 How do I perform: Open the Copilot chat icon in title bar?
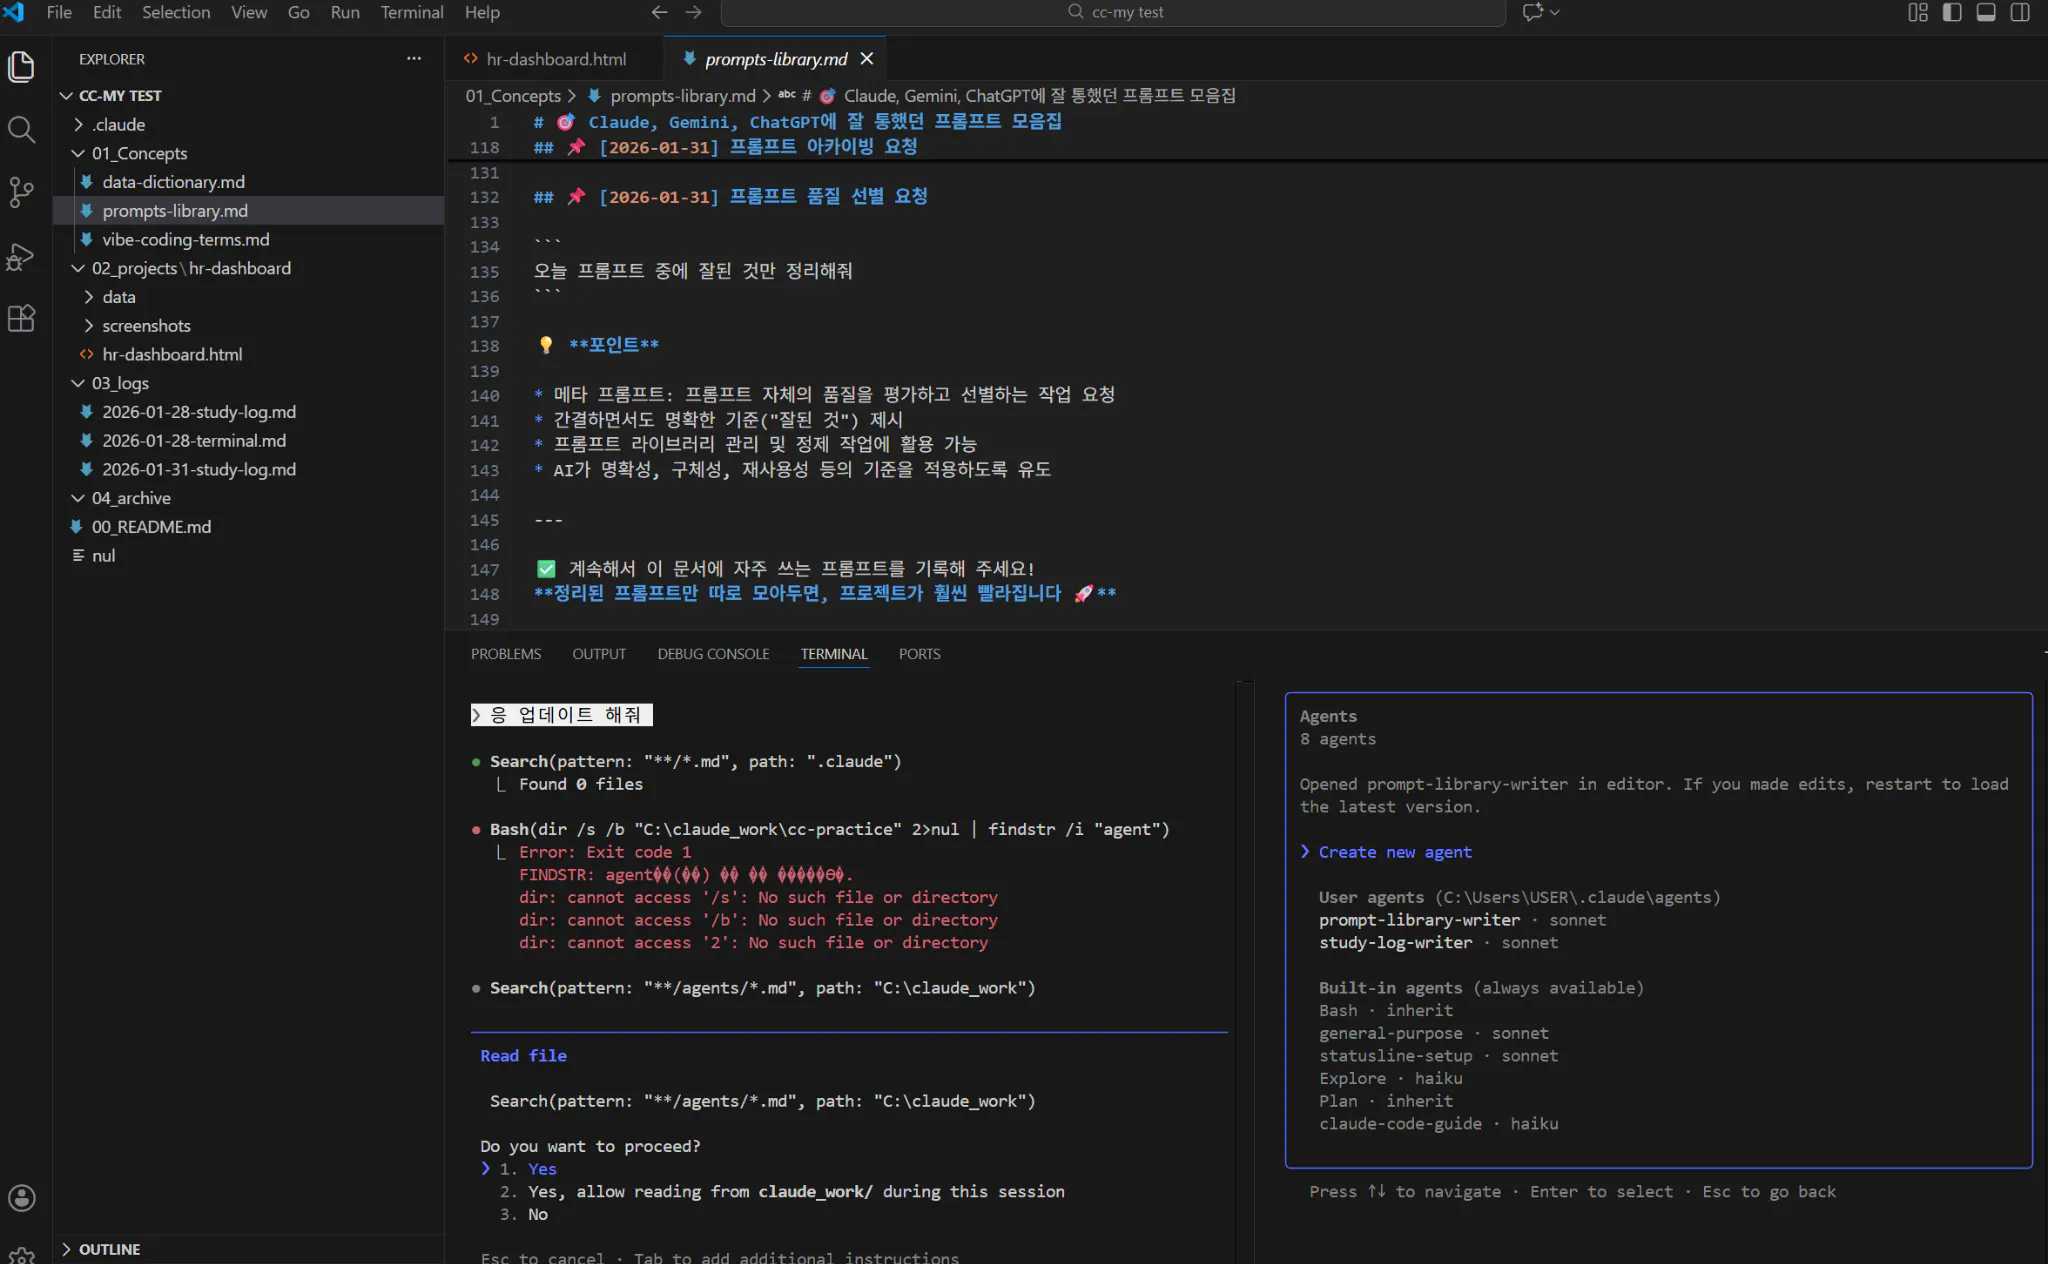click(x=1533, y=12)
